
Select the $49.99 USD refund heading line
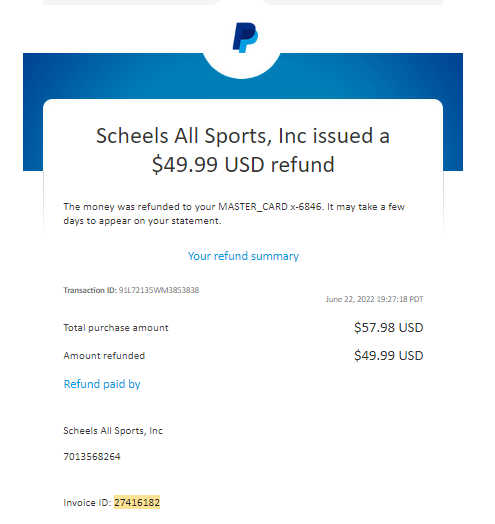tap(243, 164)
